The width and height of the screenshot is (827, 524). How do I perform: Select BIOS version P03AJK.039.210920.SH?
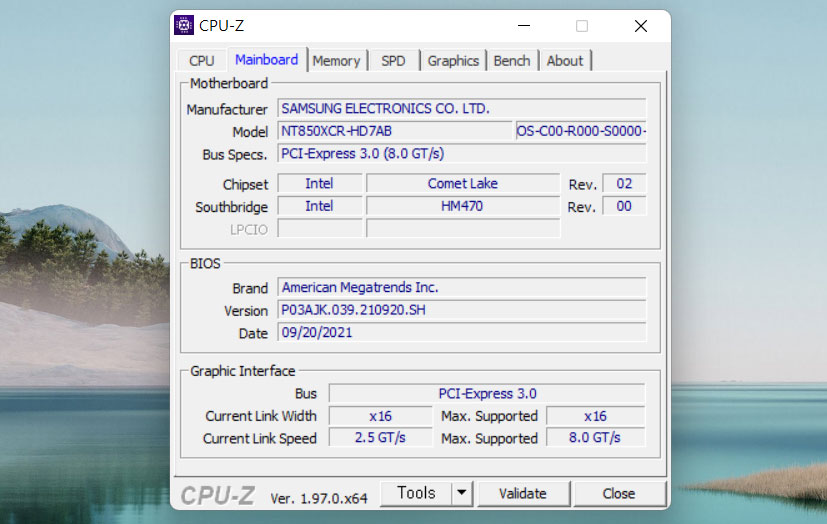(x=462, y=310)
